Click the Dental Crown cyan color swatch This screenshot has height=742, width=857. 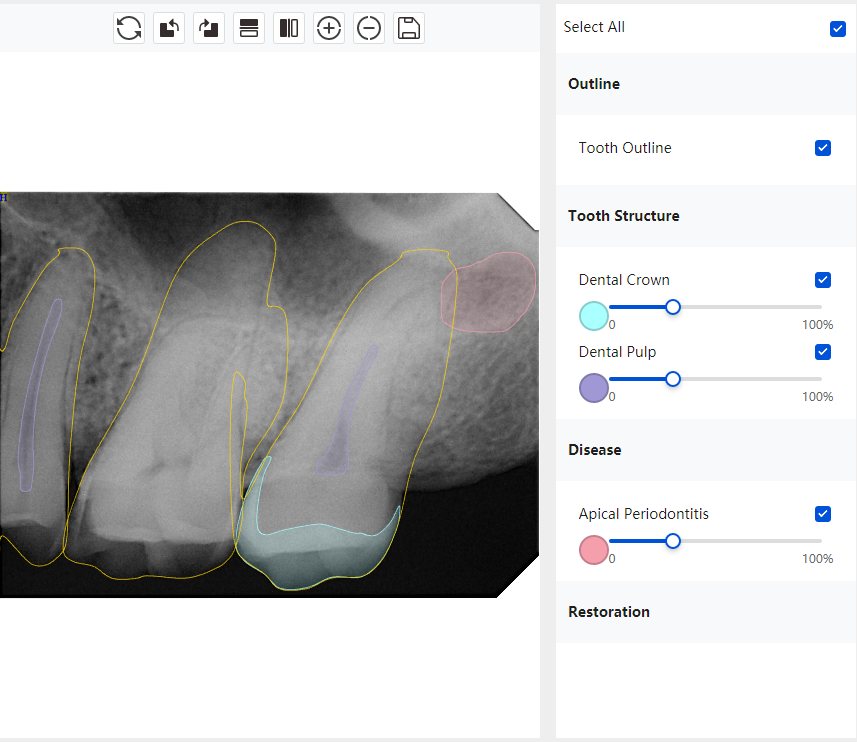[x=594, y=316]
